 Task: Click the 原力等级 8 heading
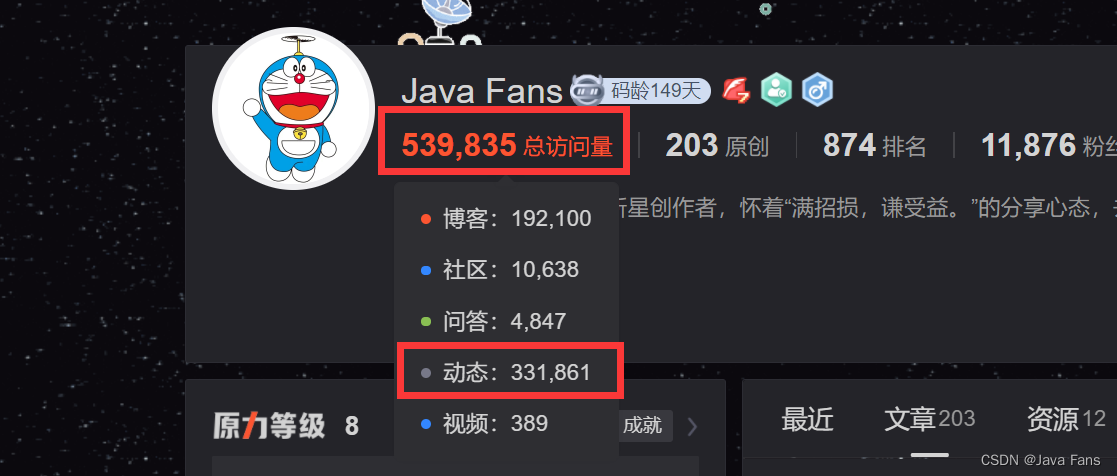click(x=286, y=426)
